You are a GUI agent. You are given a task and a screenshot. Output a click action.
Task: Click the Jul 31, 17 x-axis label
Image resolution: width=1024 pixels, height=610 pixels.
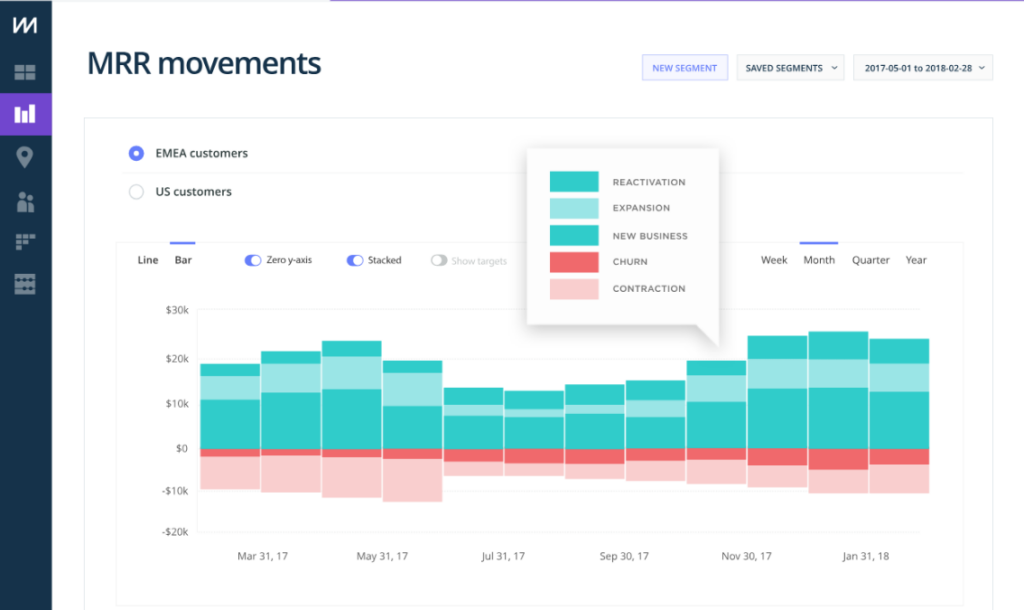(503, 556)
